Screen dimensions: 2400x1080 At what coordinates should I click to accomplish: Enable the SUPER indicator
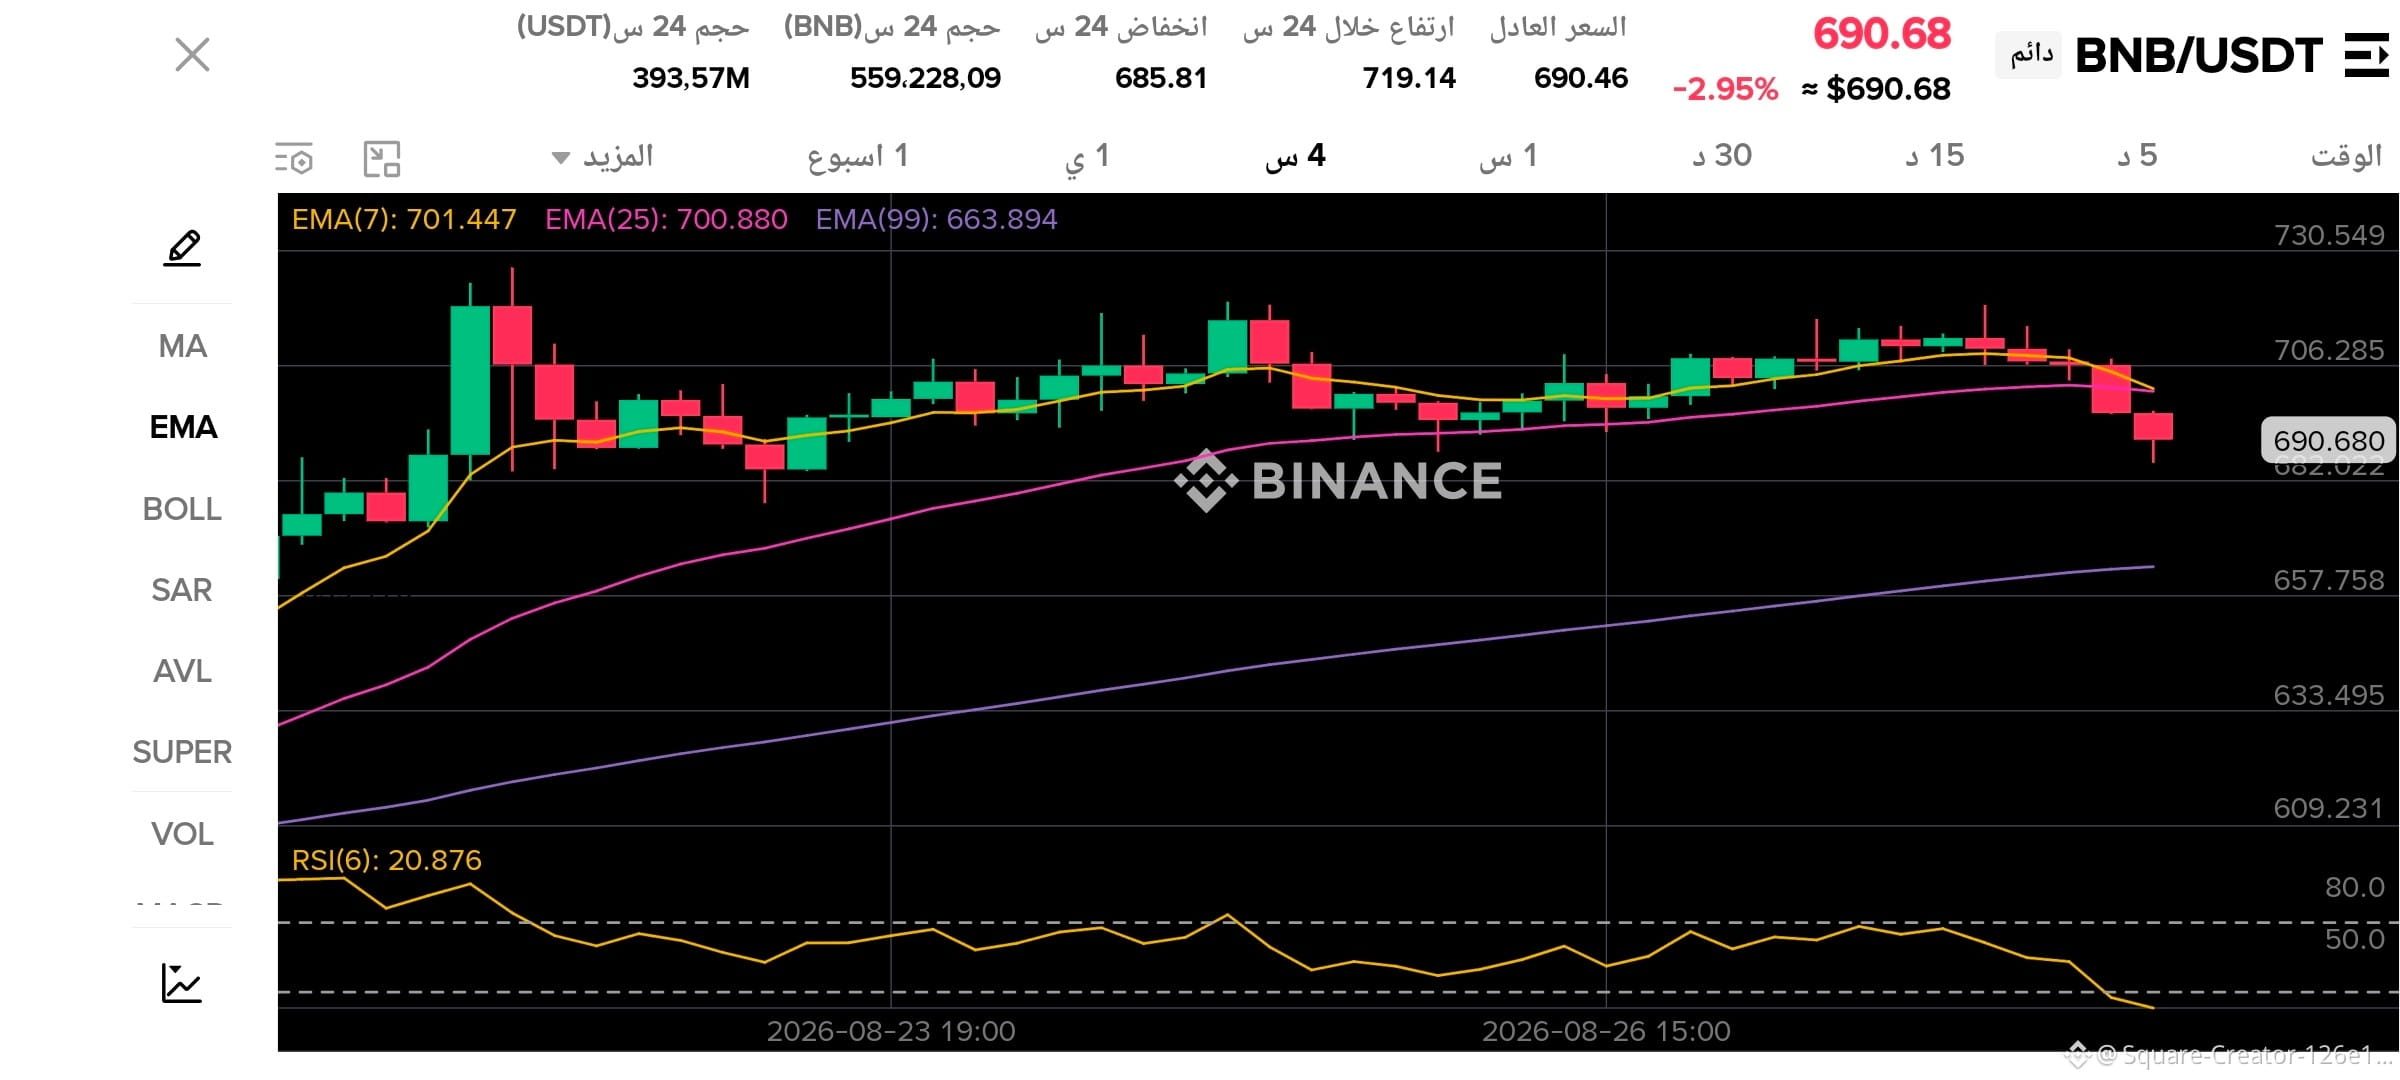[x=182, y=752]
